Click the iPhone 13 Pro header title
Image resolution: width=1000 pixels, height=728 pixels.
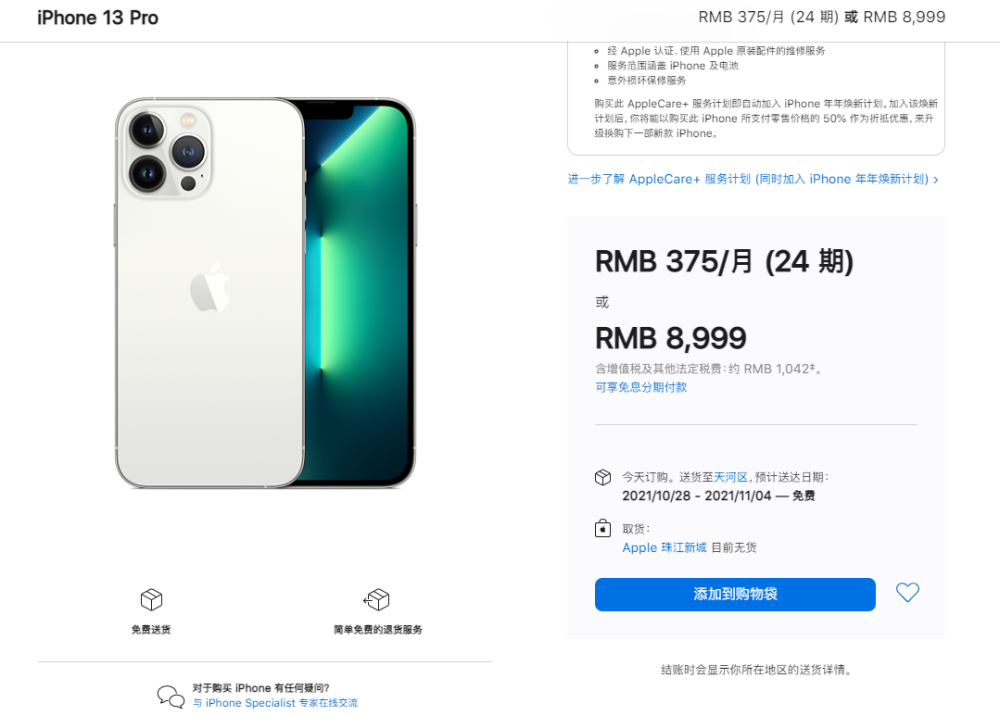(x=98, y=18)
